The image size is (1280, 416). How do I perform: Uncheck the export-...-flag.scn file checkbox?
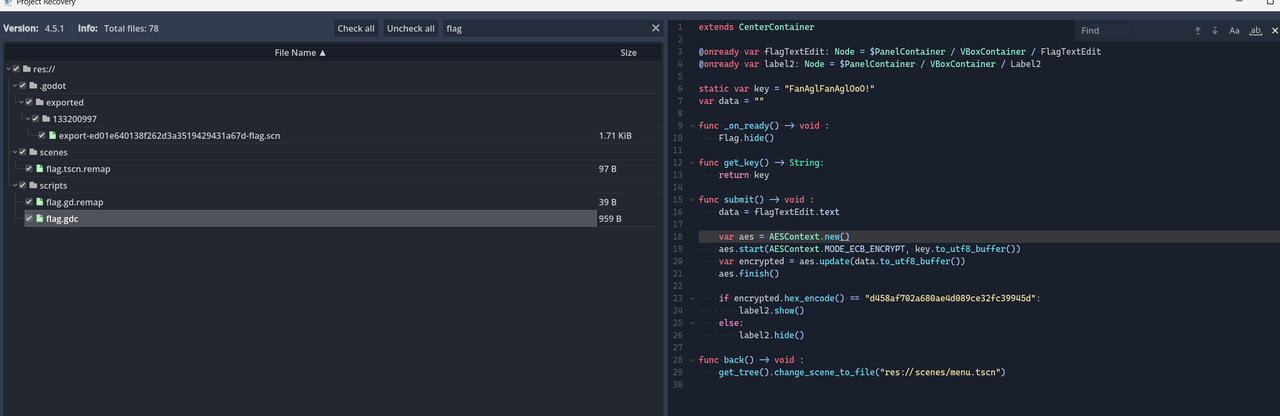[42, 135]
